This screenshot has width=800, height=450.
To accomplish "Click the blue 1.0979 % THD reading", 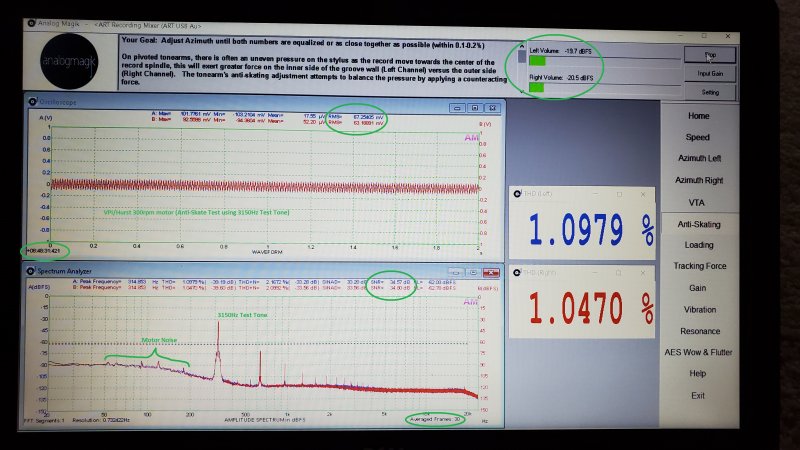I will pos(591,229).
